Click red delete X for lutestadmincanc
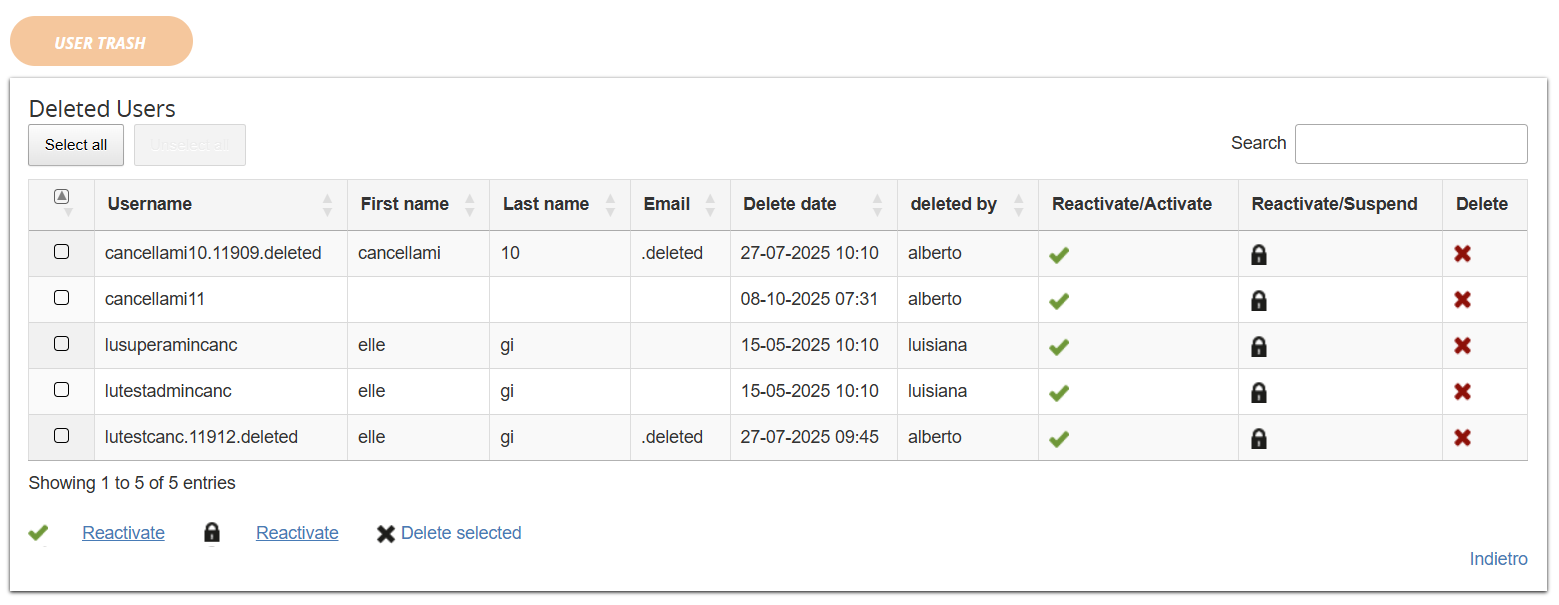Image resolution: width=1559 pixels, height=605 pixels. 1462,391
